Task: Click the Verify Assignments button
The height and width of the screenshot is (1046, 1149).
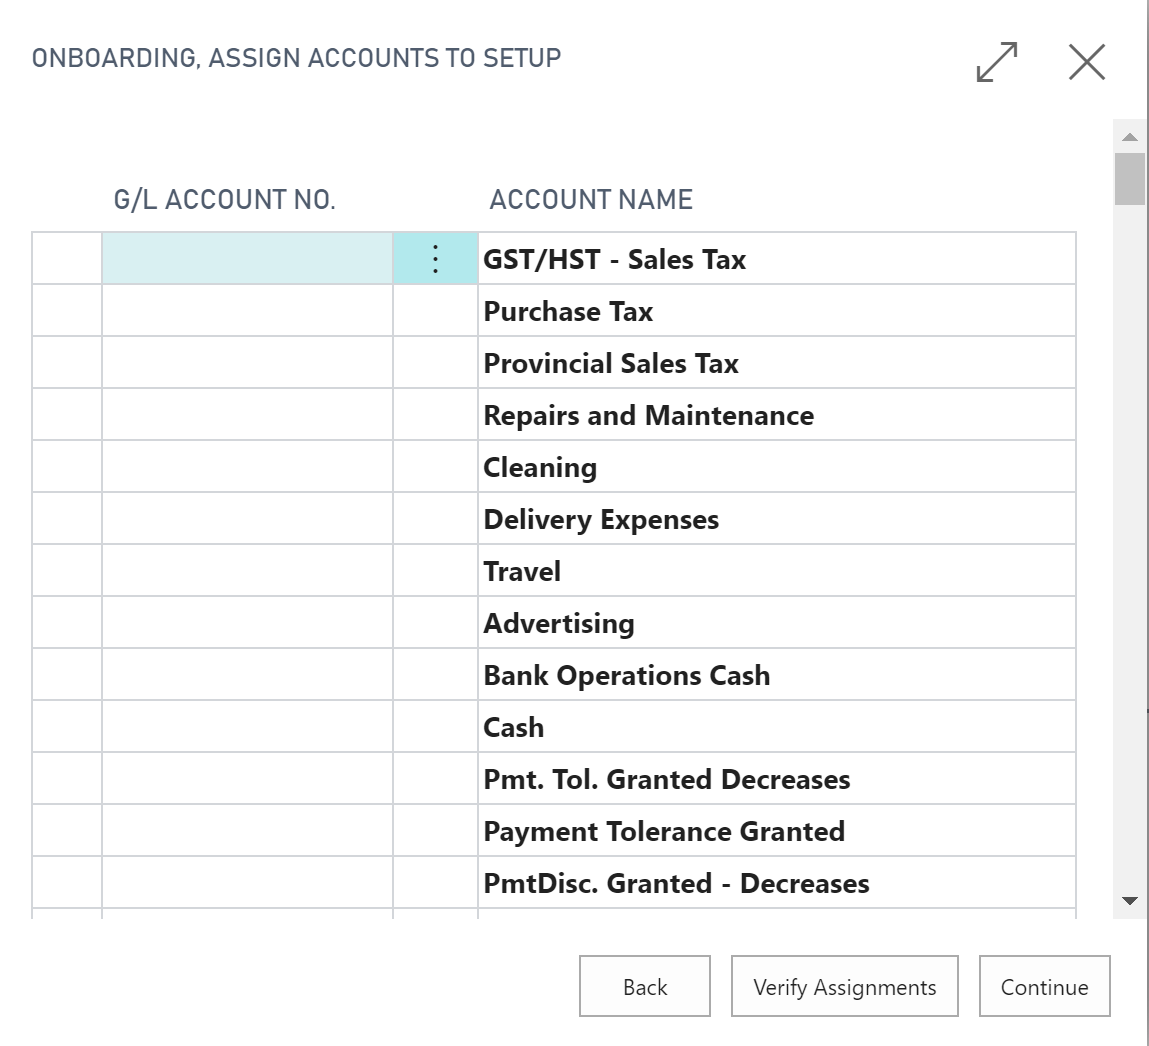Action: [x=844, y=987]
